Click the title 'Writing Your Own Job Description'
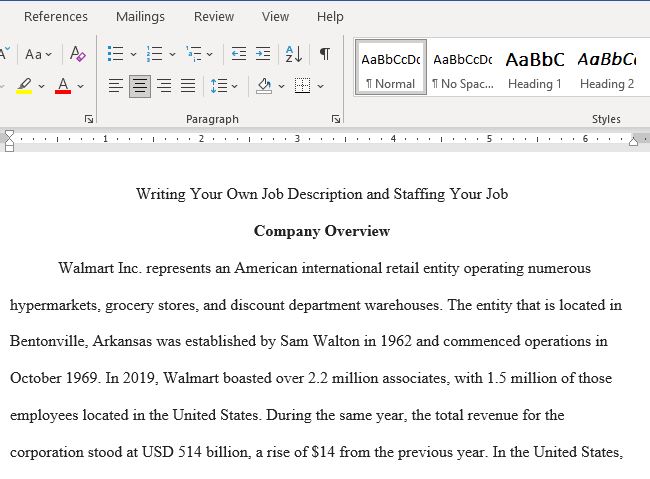Screen dimensions: 650x479 pos(249,194)
